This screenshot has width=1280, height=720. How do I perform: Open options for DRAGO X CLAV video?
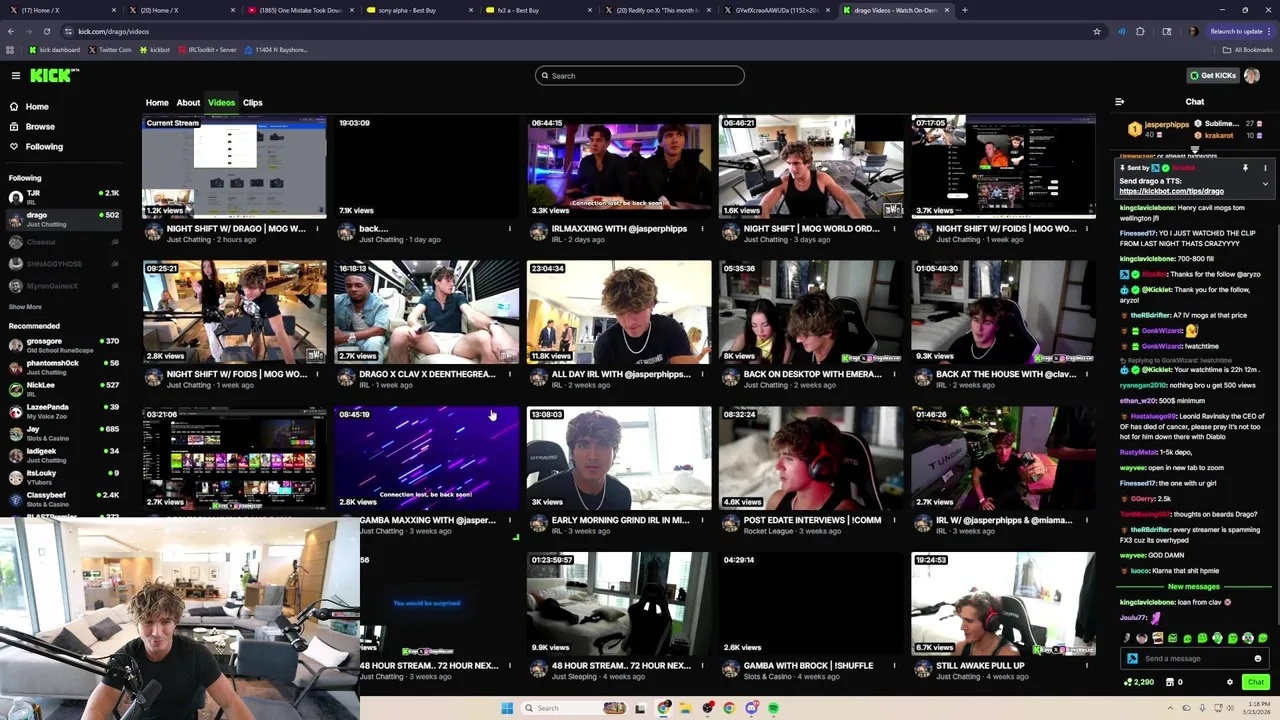(x=510, y=375)
